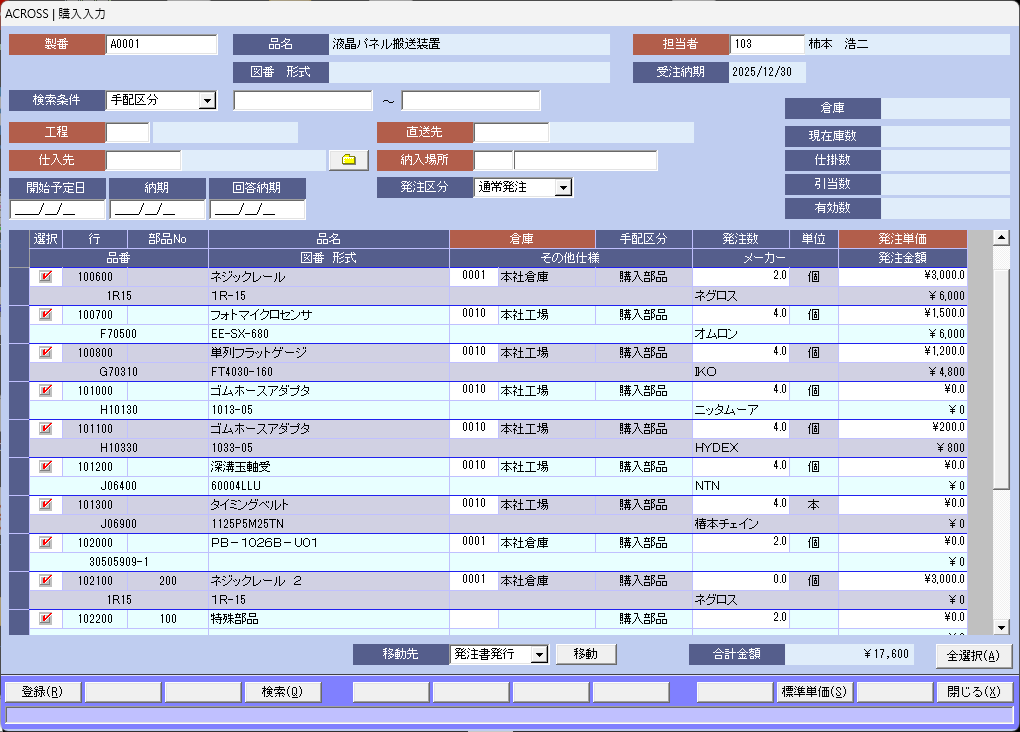Click the 検索(Q) button

coord(283,692)
